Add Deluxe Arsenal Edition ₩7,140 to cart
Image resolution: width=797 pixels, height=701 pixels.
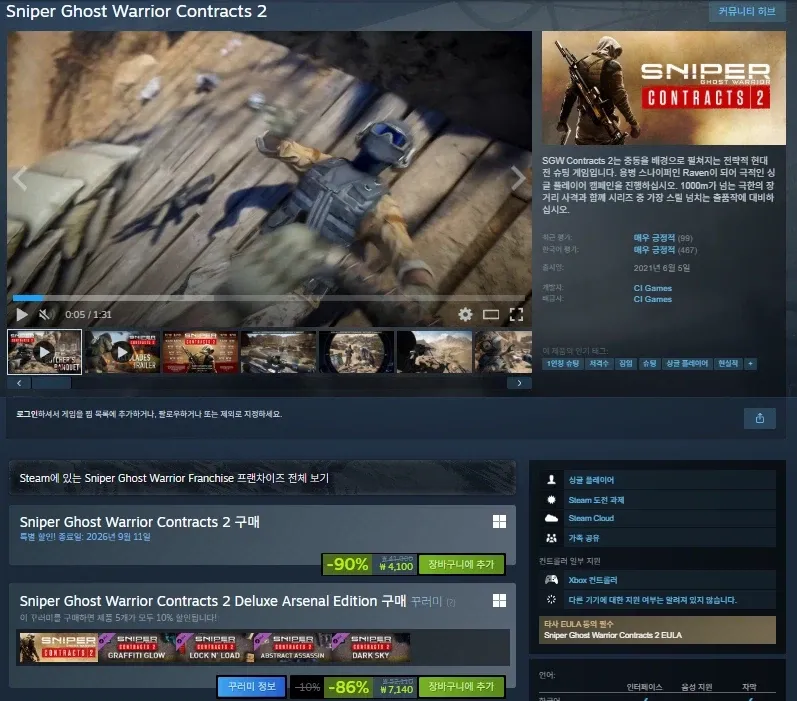[461, 687]
